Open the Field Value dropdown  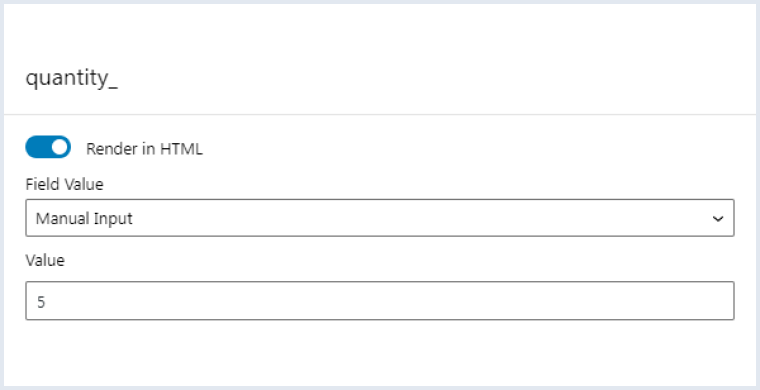click(380, 218)
